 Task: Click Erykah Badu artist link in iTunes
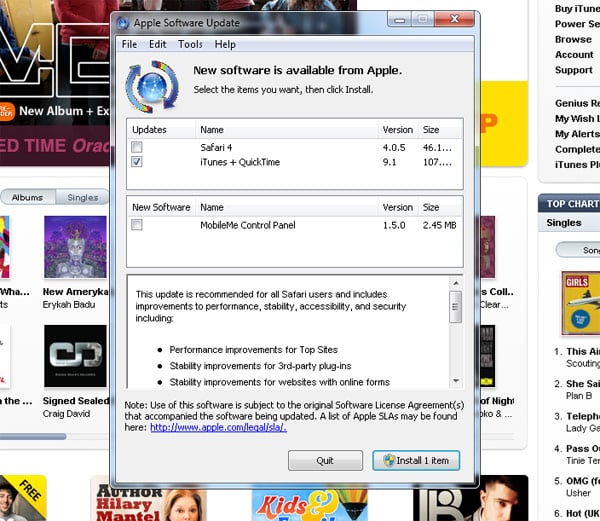coord(69,304)
